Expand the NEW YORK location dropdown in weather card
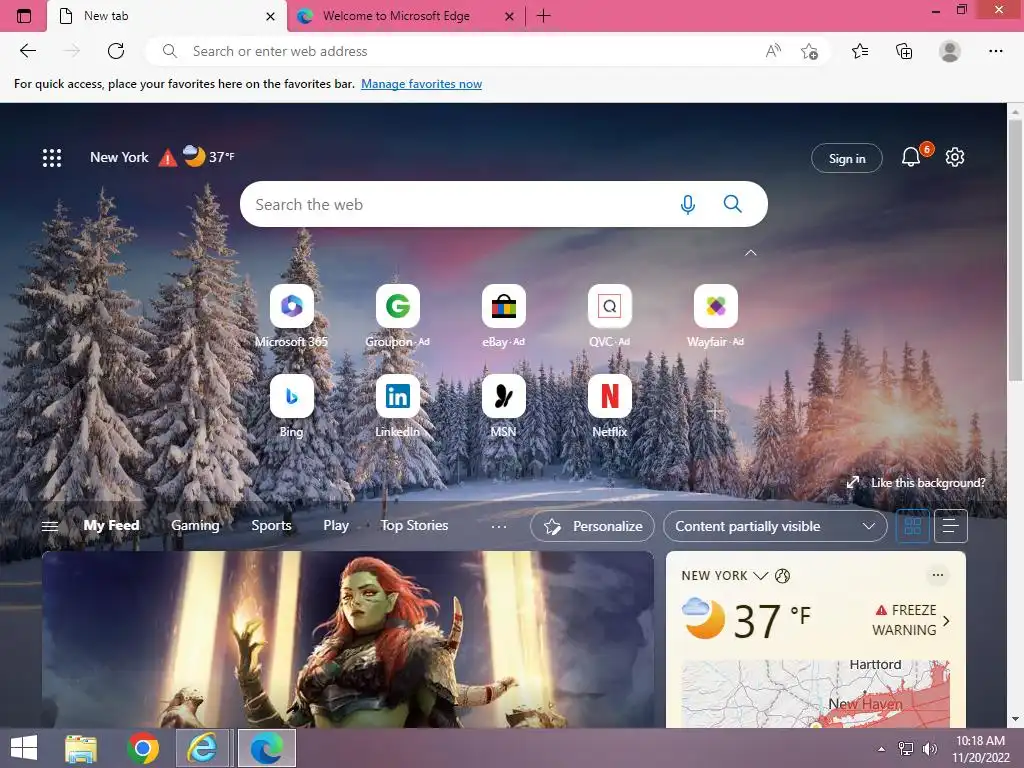This screenshot has width=1024, height=768. point(760,576)
